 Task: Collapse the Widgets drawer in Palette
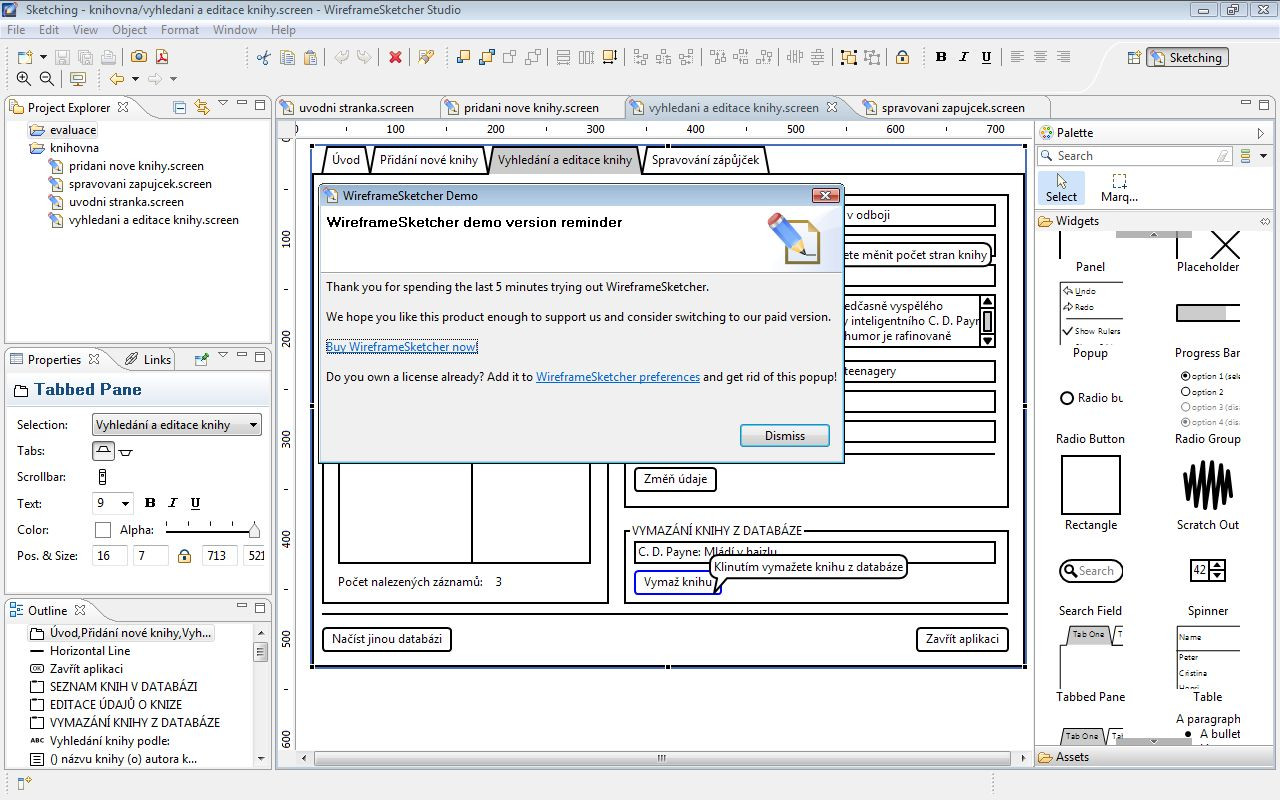coord(1155,221)
